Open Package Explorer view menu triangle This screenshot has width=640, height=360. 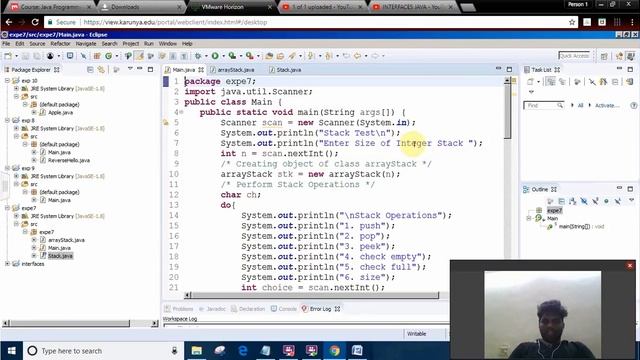pyautogui.click(x=130, y=69)
